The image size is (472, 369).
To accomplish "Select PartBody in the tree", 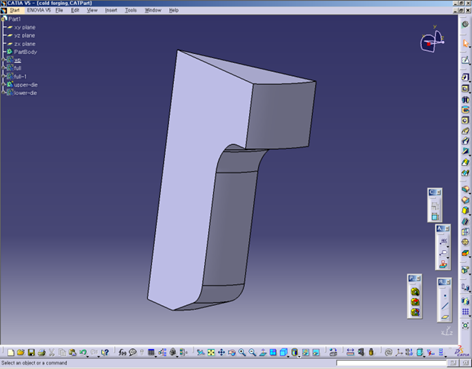I will 25,52.
